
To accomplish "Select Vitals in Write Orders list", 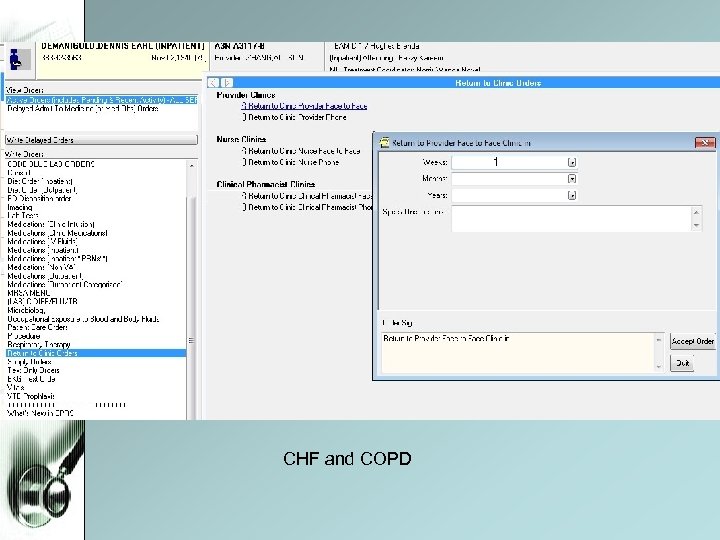I will [16, 388].
